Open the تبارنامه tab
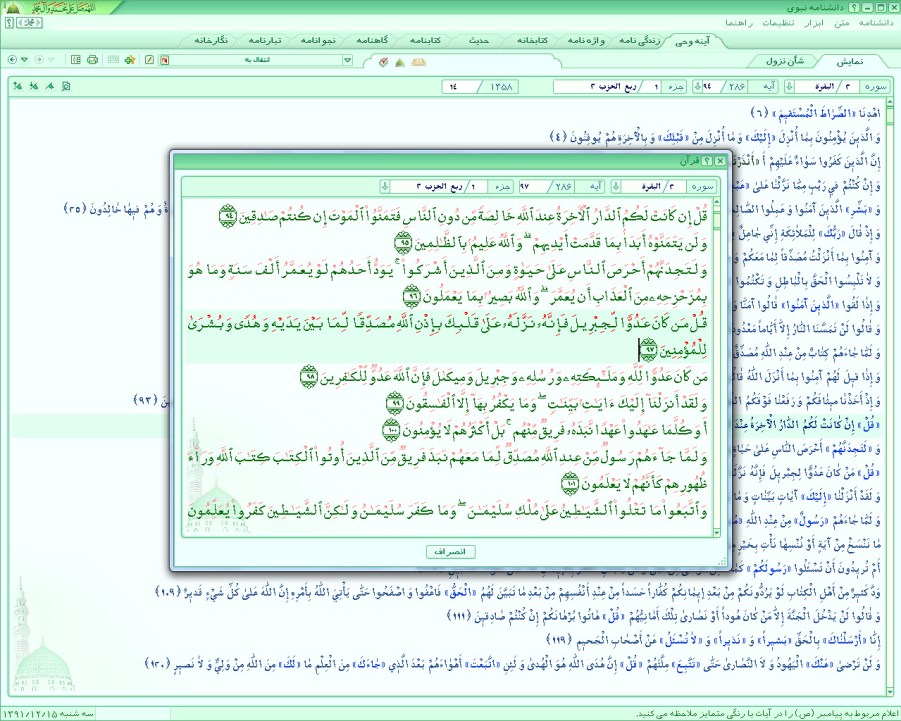 [265, 41]
